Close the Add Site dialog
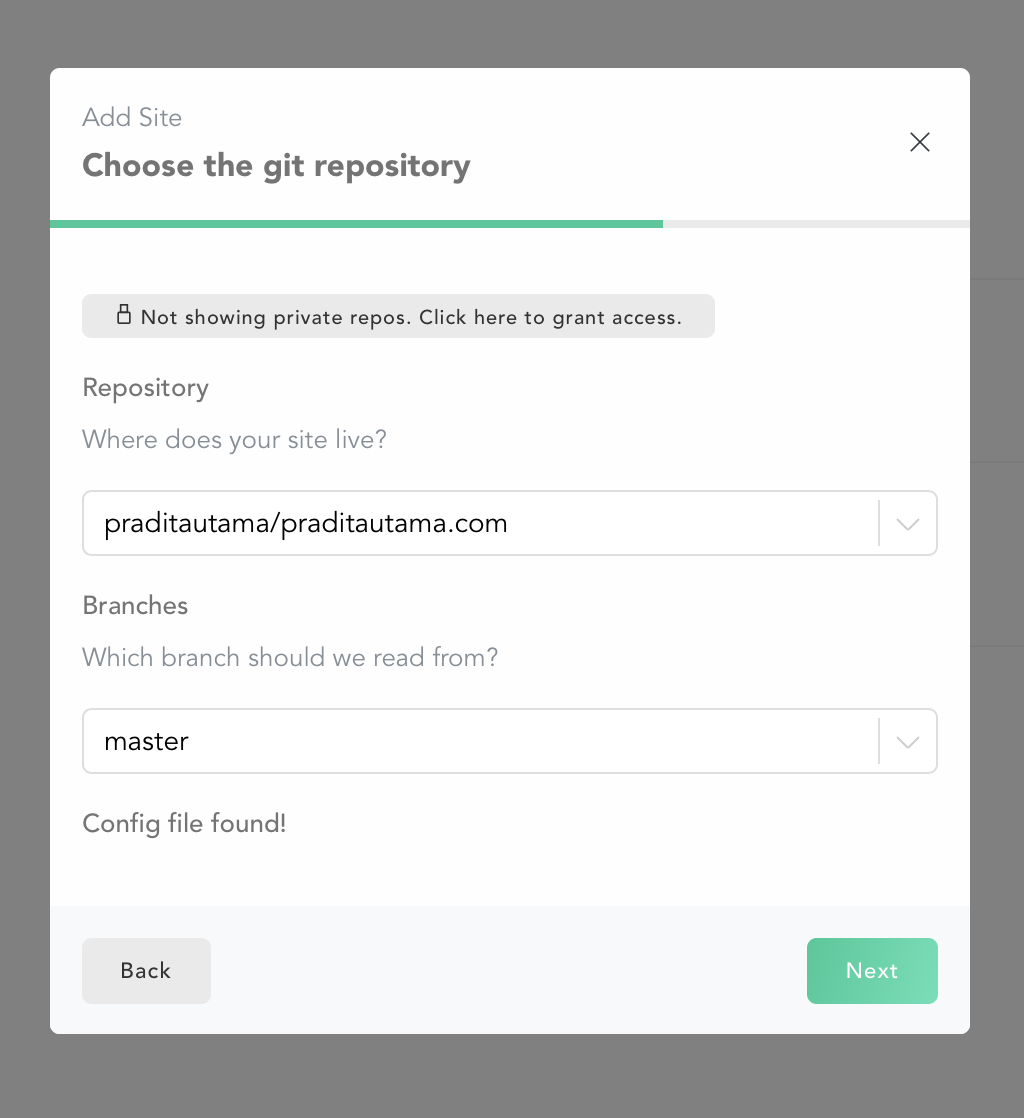 tap(920, 142)
